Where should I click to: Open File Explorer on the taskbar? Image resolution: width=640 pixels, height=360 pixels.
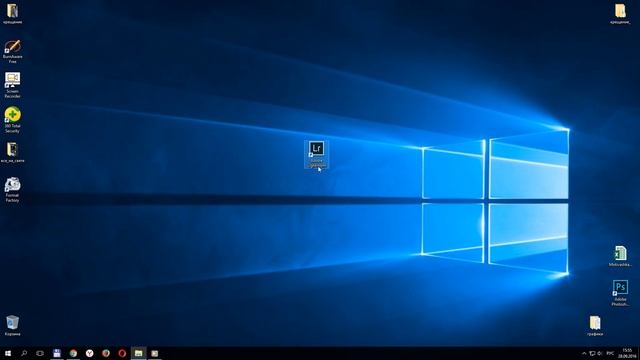(138, 353)
